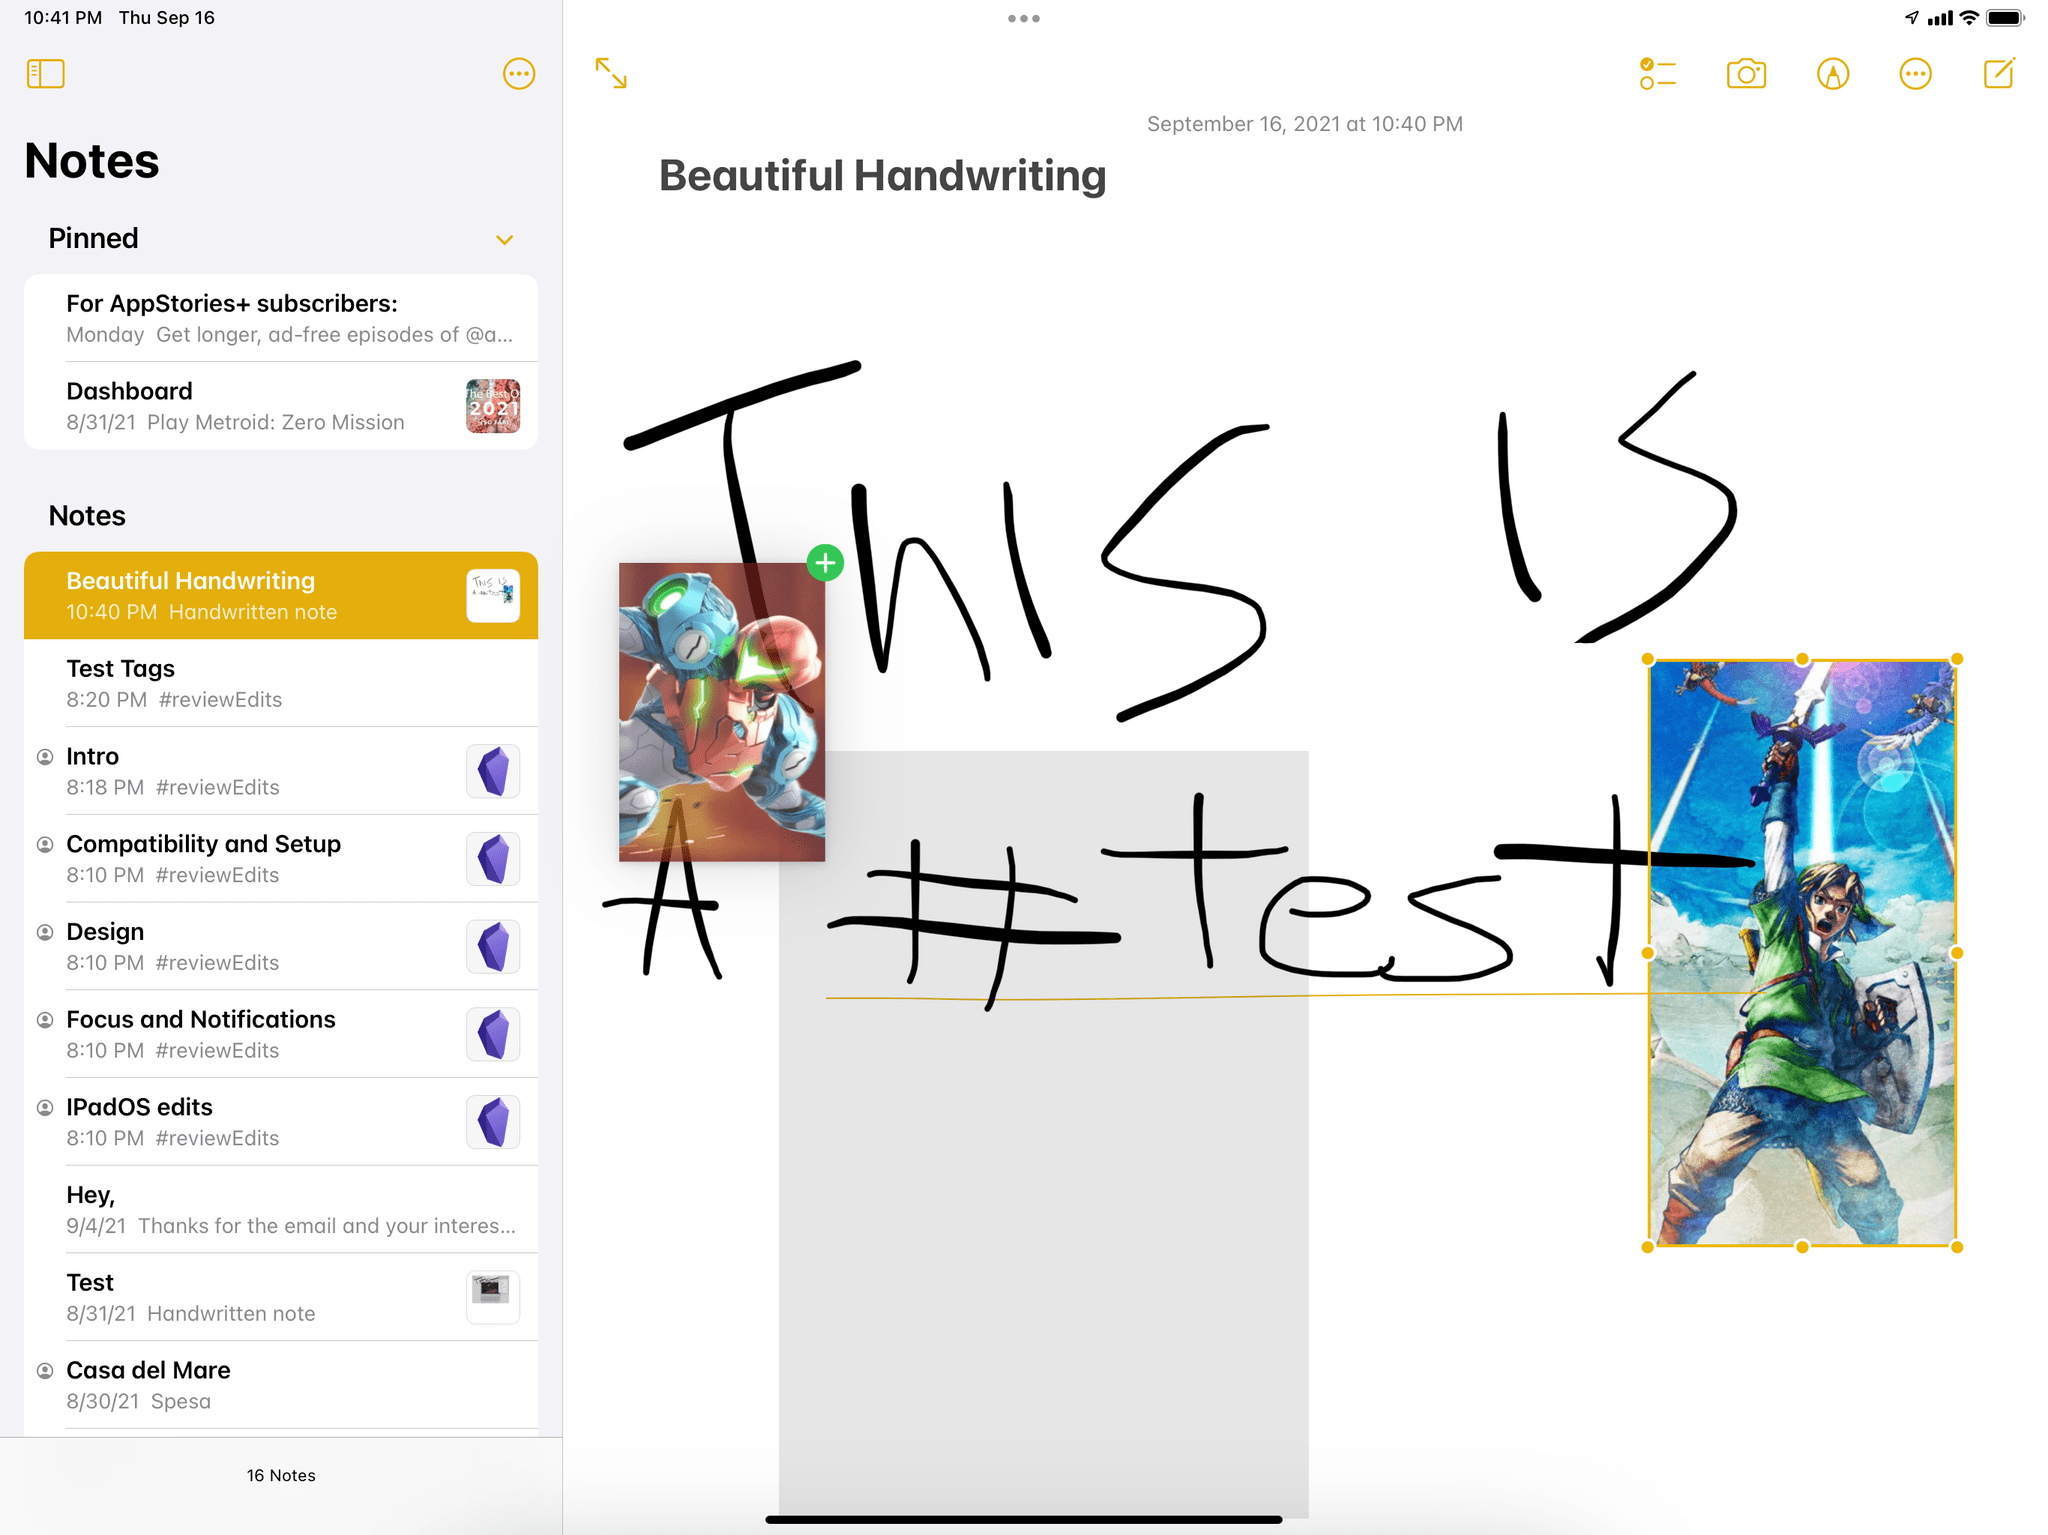
Task: Select the Metroid Samus image
Action: click(722, 712)
